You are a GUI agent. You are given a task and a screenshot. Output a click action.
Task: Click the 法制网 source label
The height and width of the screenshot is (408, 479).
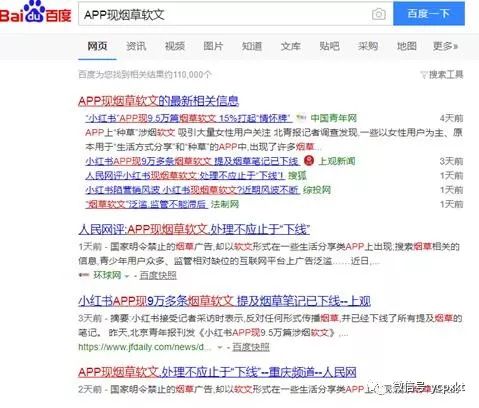225,204
